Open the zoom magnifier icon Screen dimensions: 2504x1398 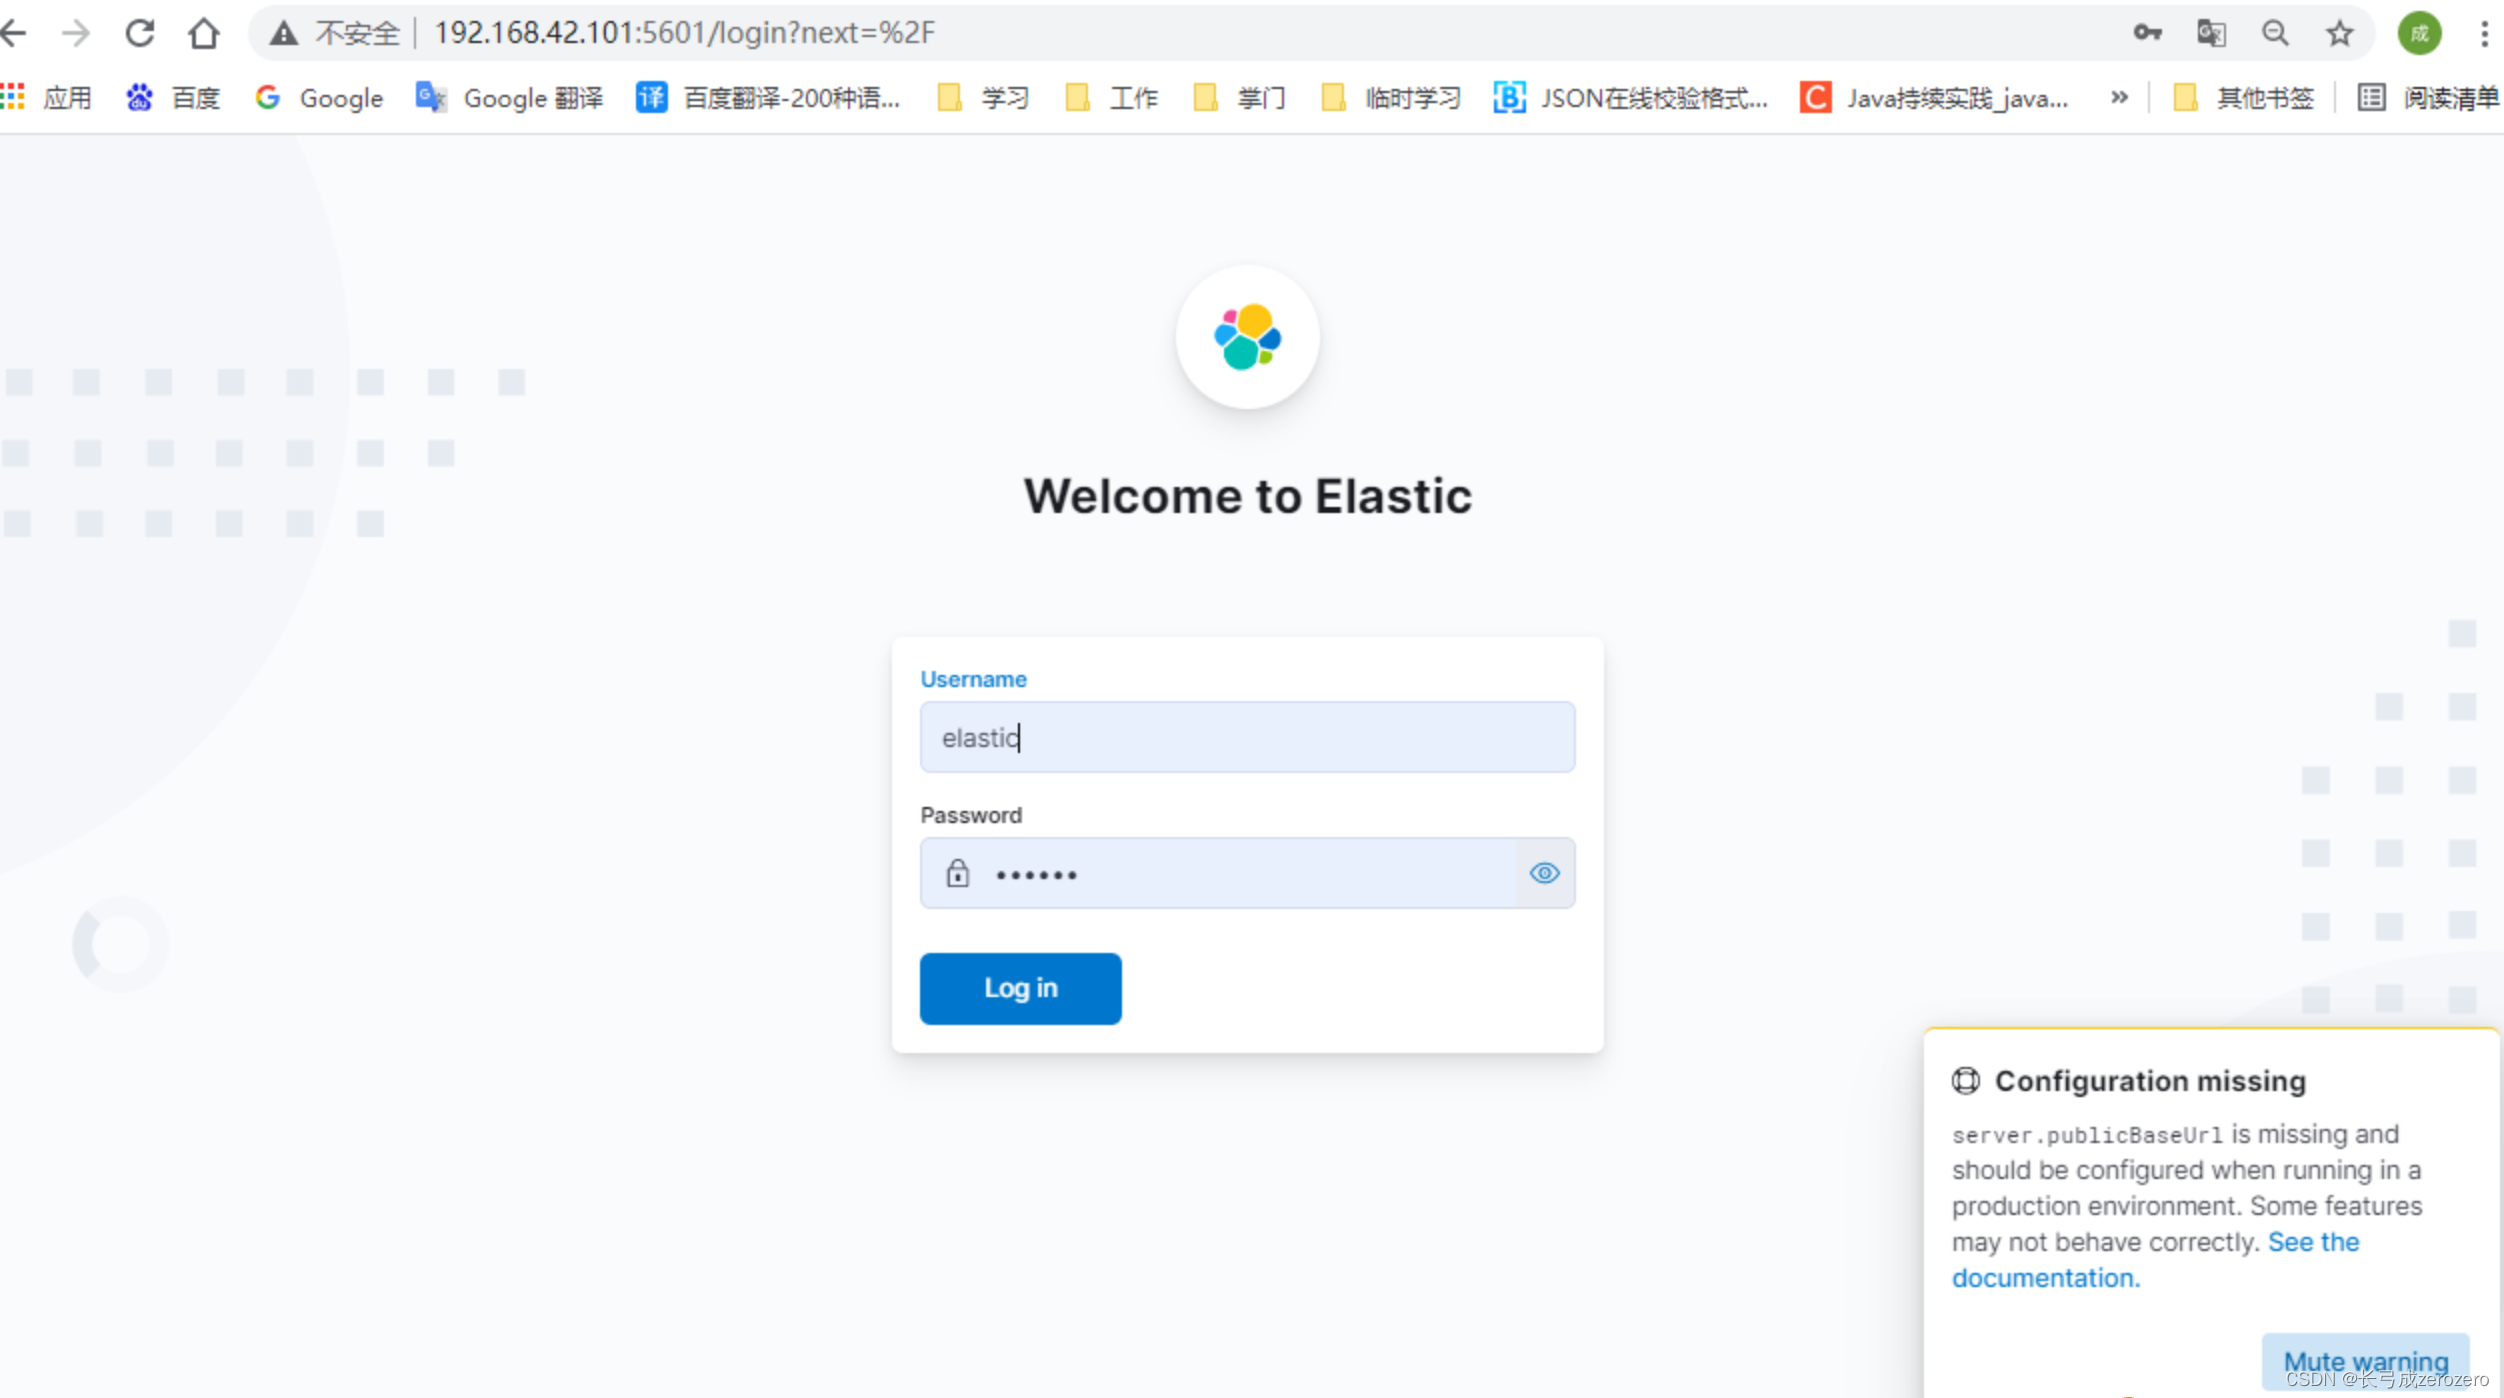[x=2275, y=33]
